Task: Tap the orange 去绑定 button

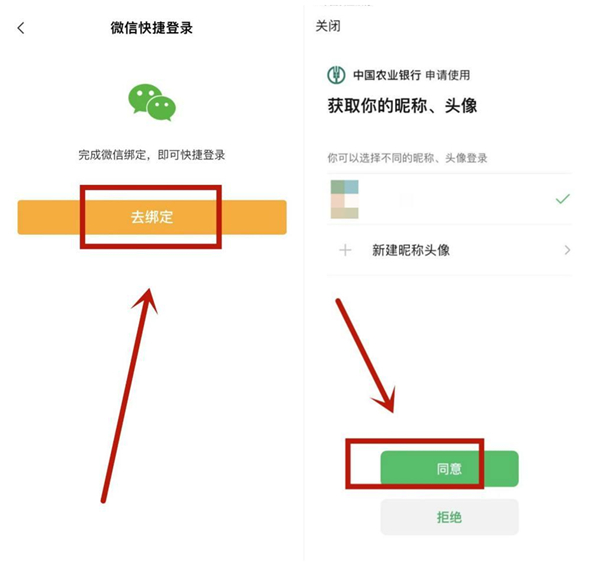Action: 152,217
